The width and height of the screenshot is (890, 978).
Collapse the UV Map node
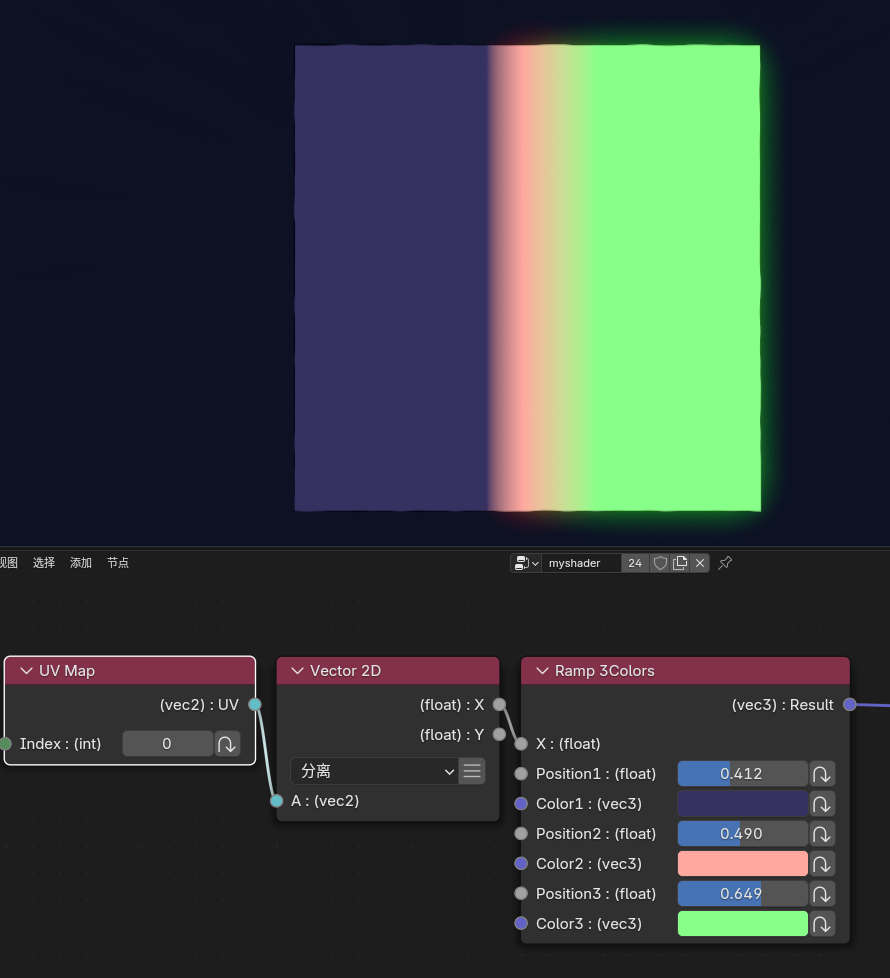click(26, 671)
